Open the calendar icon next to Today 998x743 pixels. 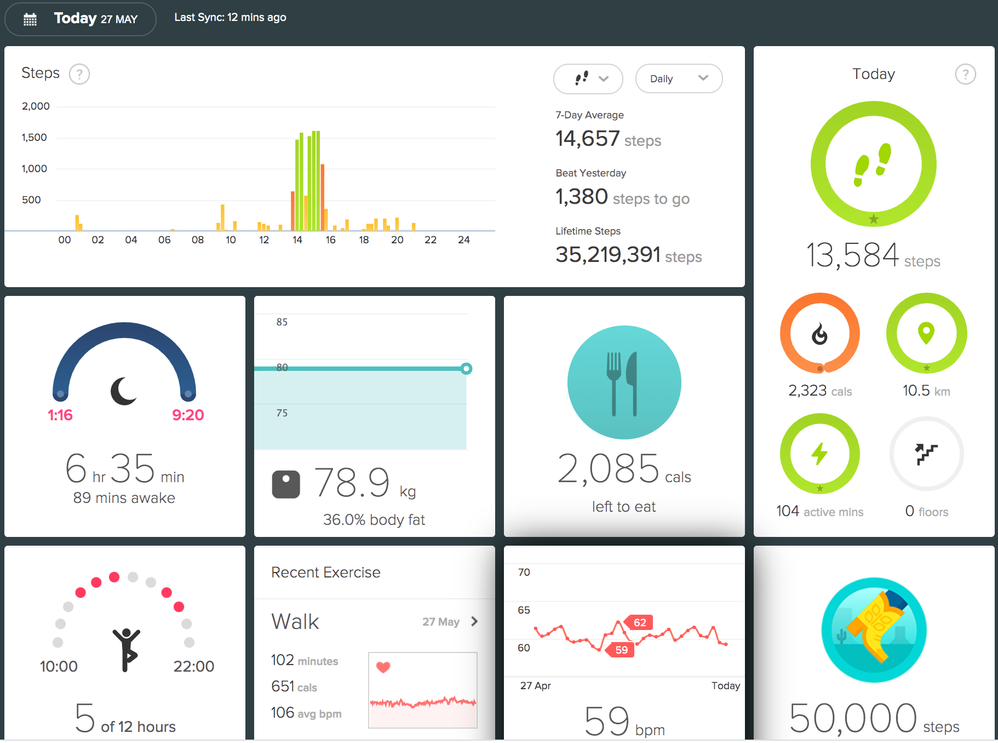point(30,19)
